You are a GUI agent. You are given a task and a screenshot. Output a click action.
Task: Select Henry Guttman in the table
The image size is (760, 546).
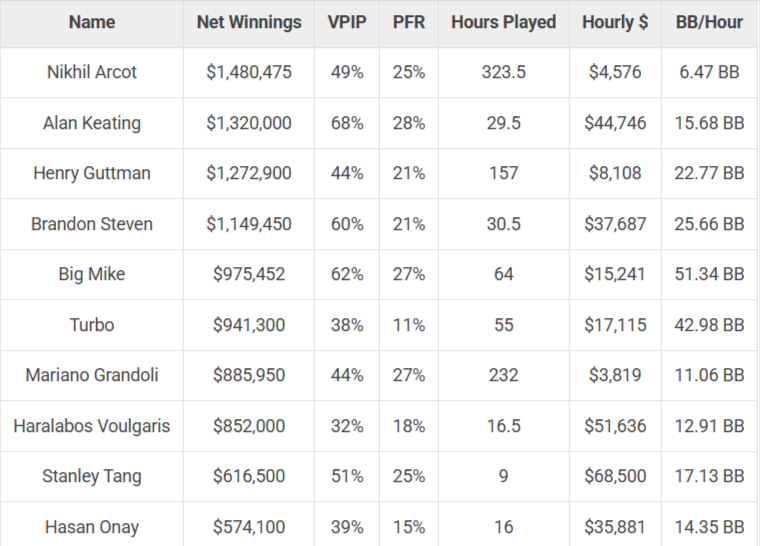92,173
